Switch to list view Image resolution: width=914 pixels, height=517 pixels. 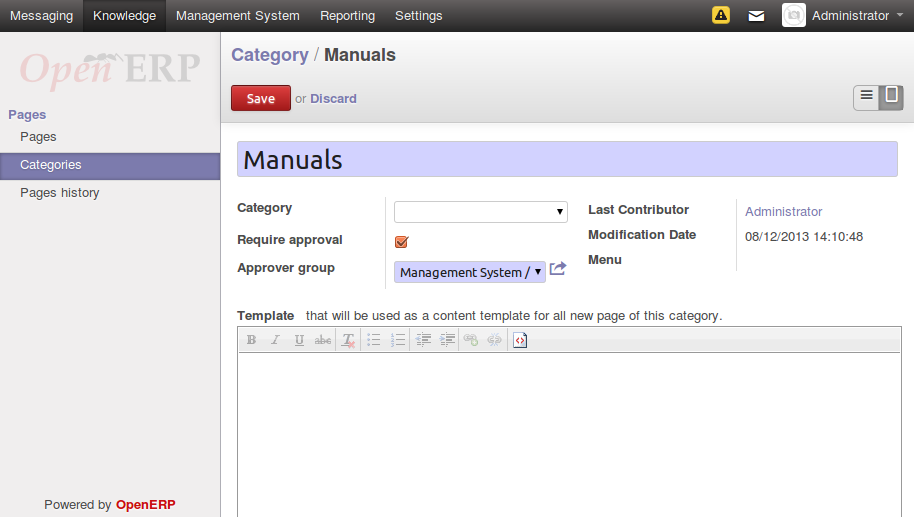click(866, 97)
